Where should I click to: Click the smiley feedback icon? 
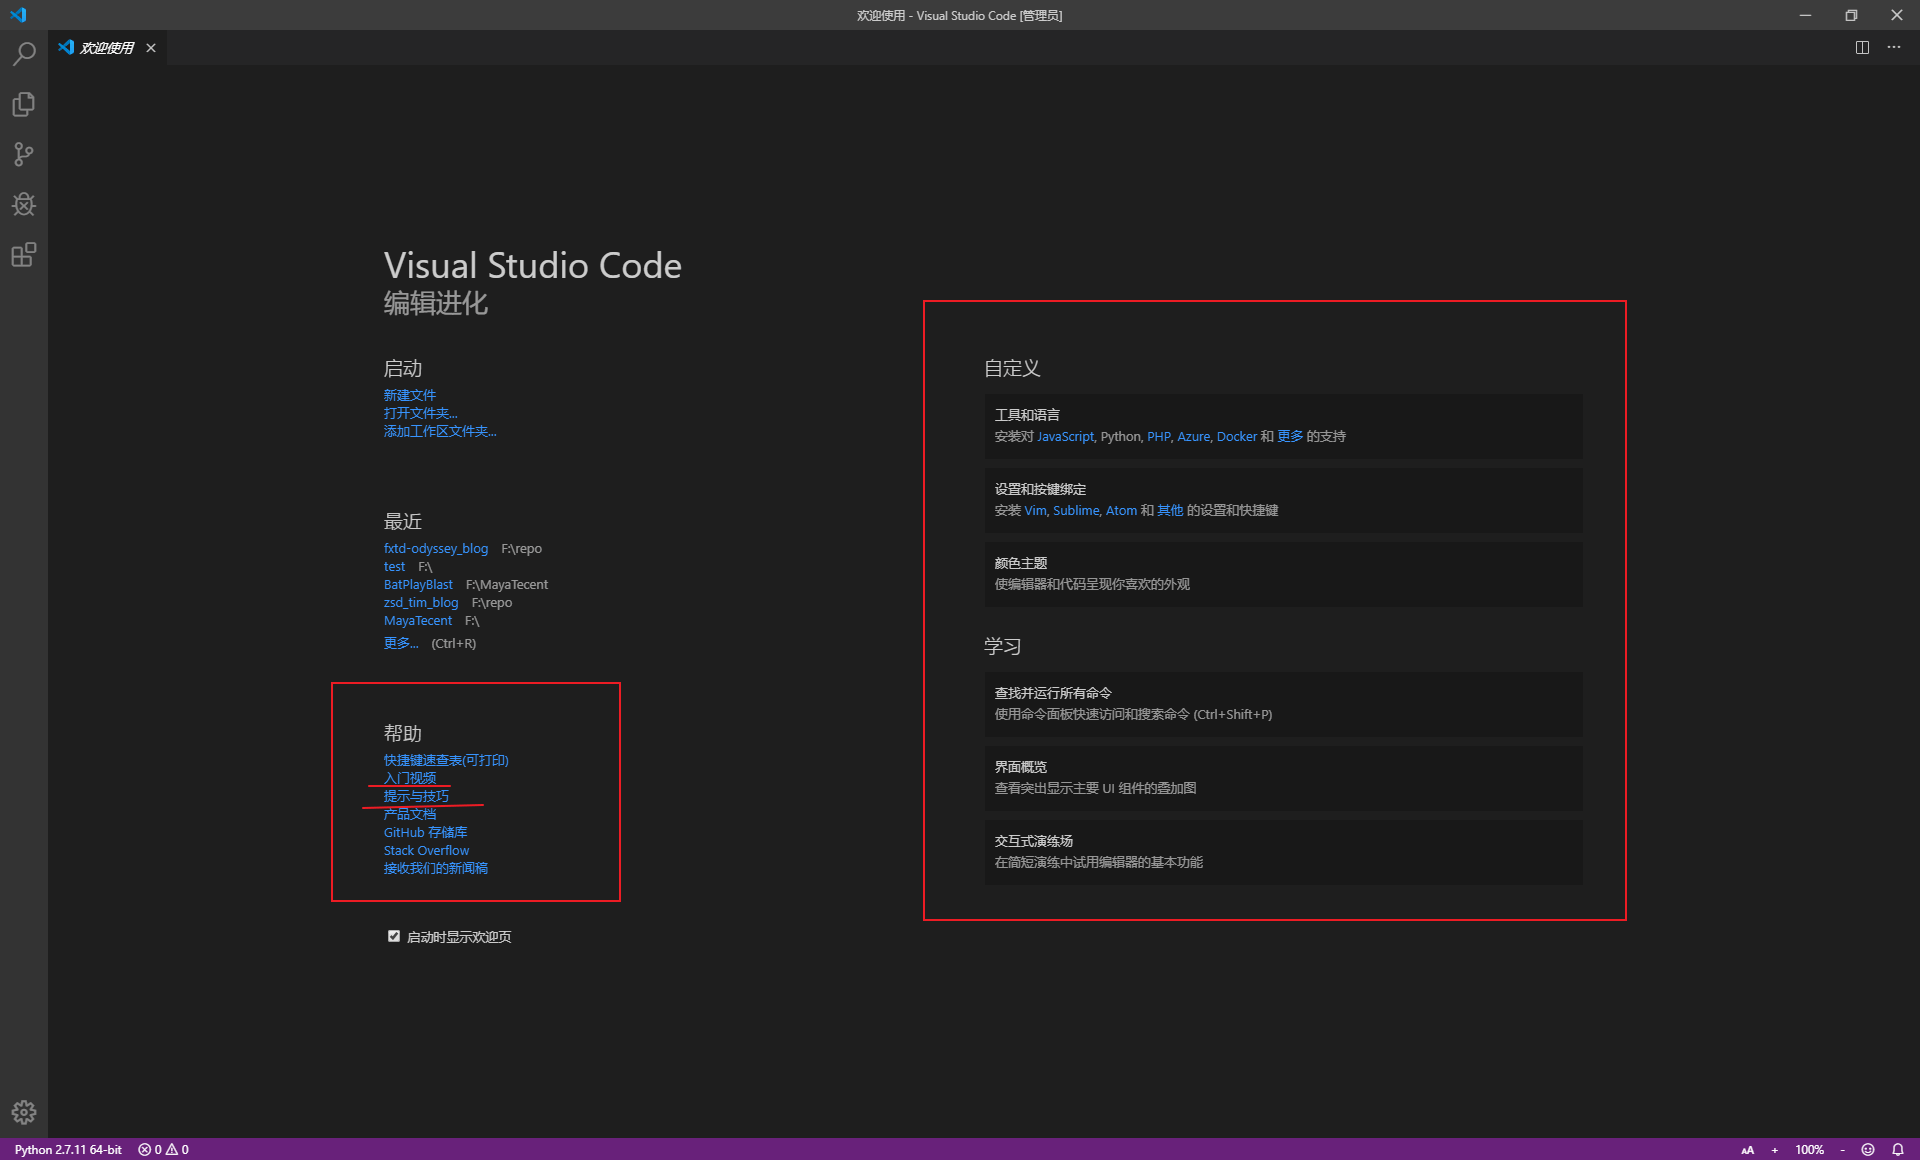pyautogui.click(x=1867, y=1150)
